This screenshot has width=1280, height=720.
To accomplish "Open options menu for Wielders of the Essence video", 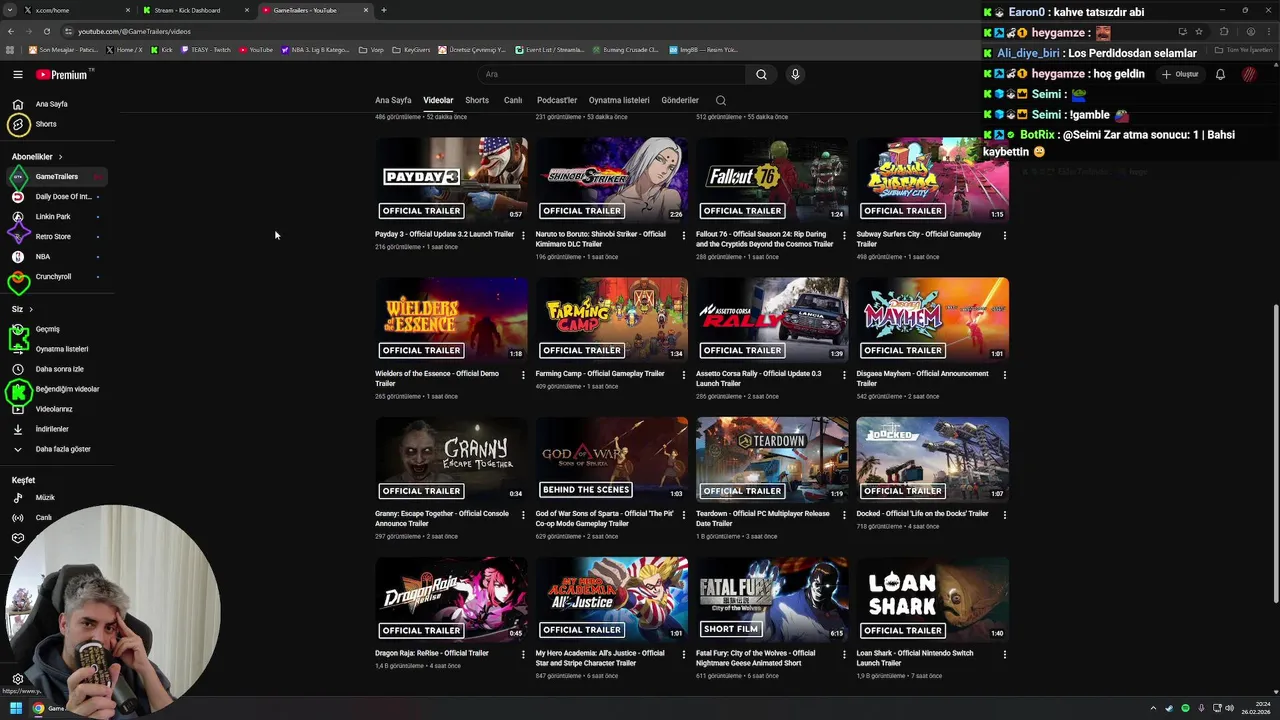I will point(523,375).
